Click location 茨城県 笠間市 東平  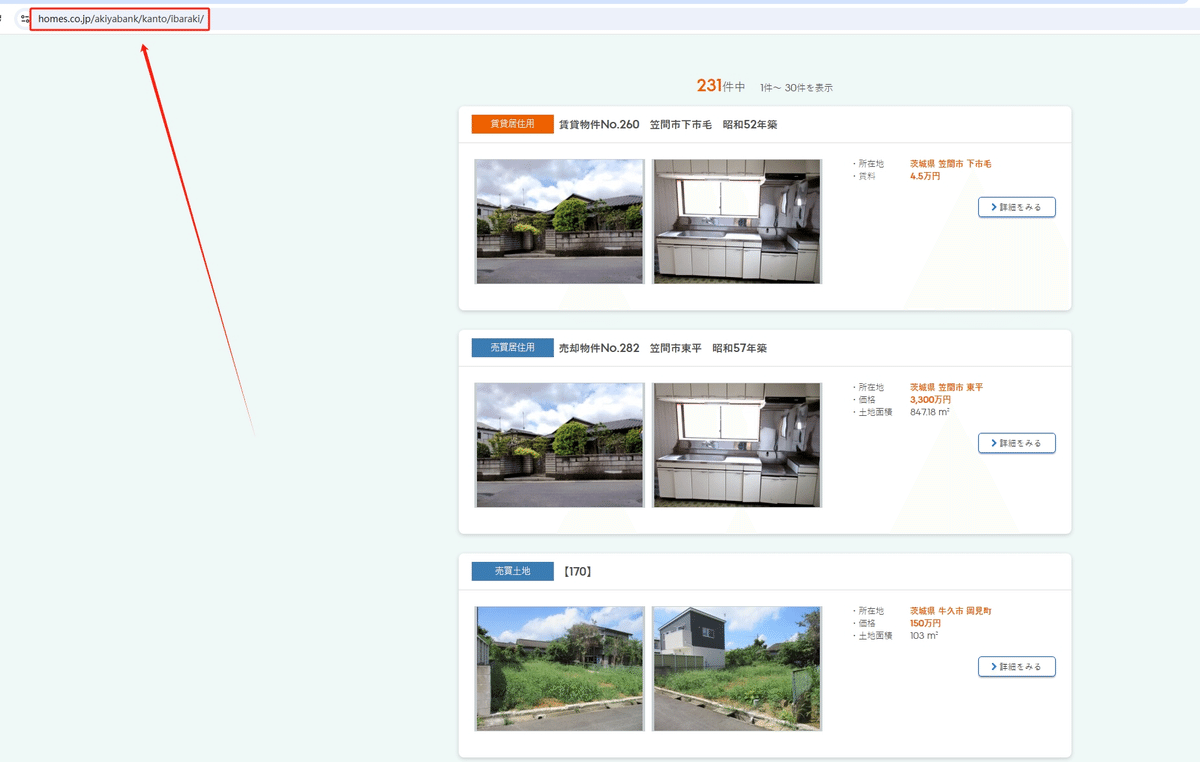(946, 387)
